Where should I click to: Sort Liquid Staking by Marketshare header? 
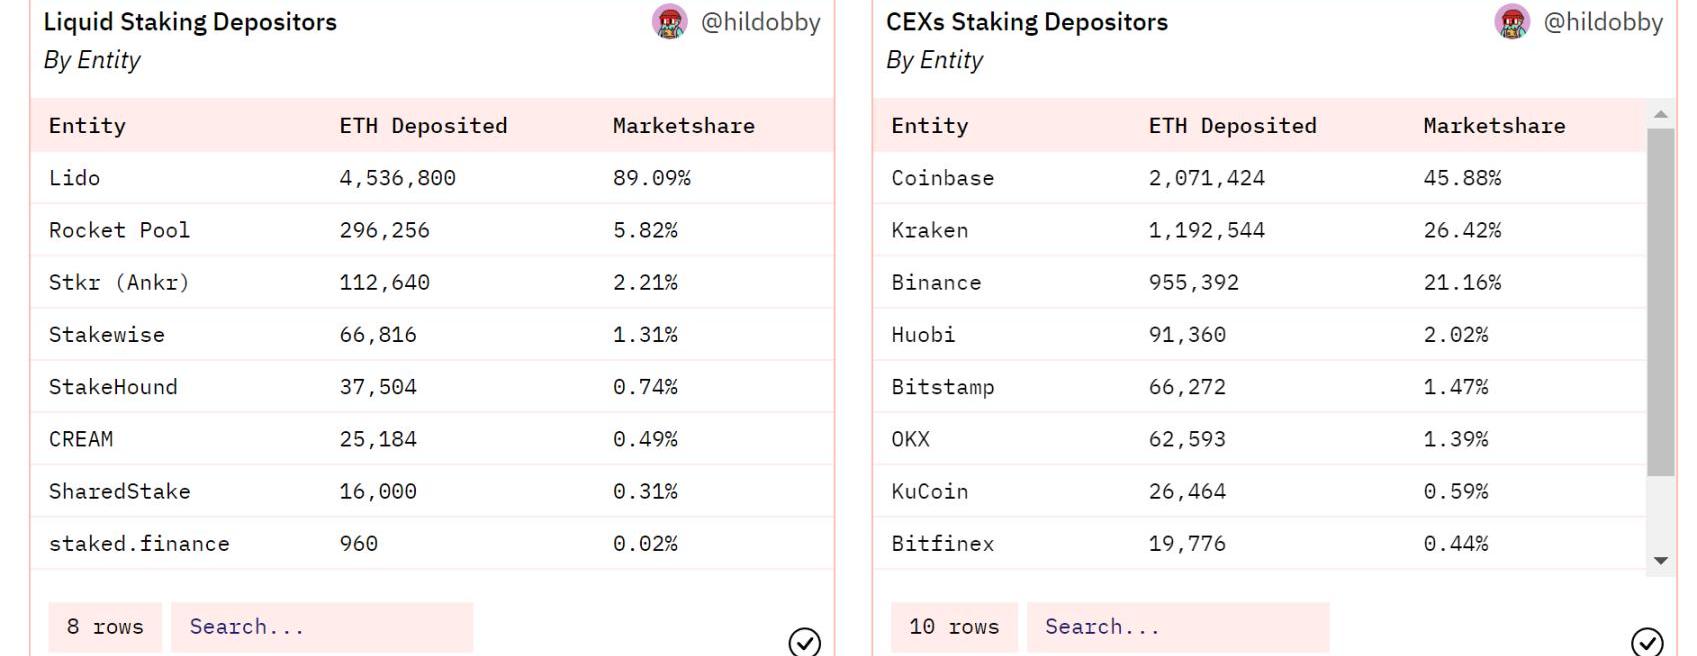[x=684, y=126]
